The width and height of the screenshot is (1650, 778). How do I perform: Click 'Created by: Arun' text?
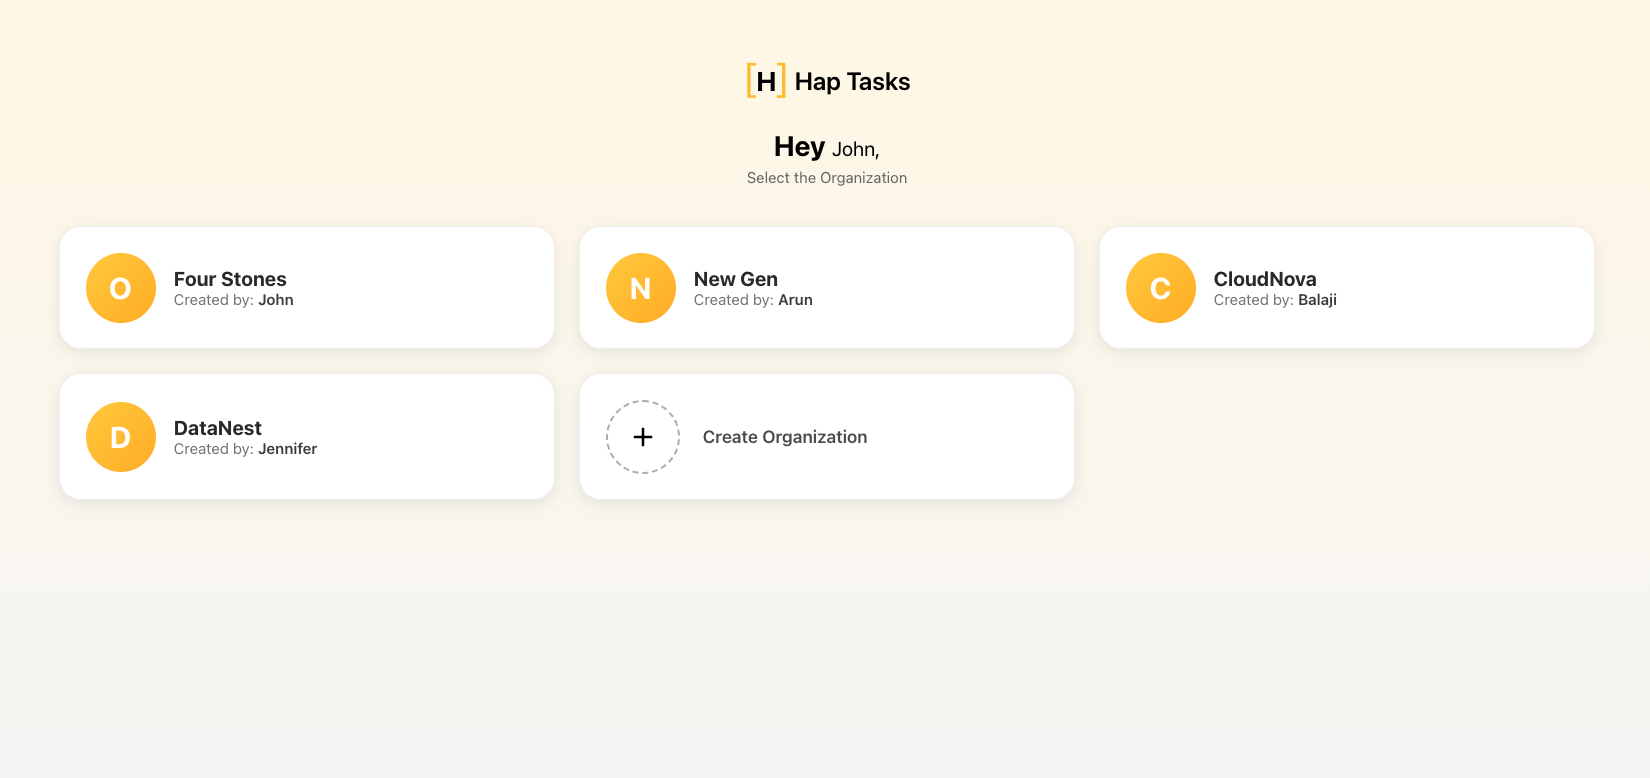click(753, 300)
